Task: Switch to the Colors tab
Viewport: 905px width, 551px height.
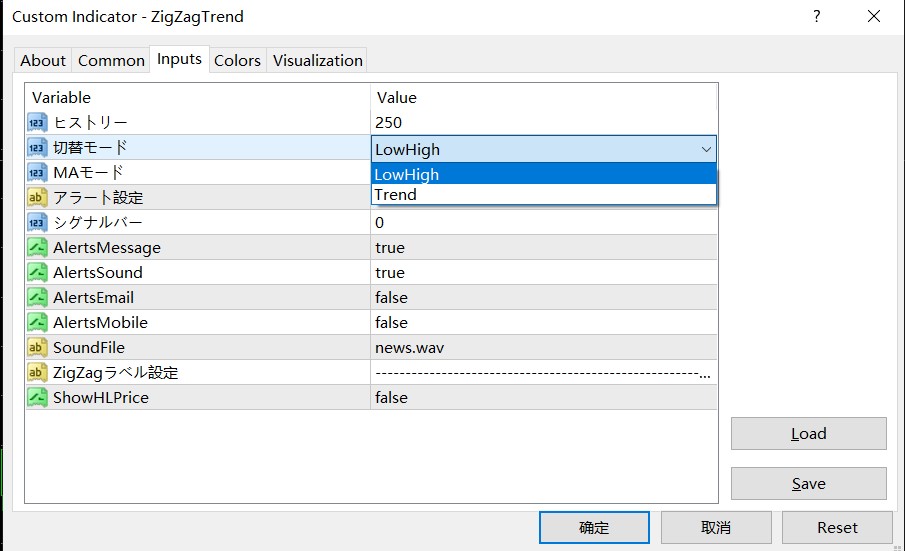Action: point(237,60)
